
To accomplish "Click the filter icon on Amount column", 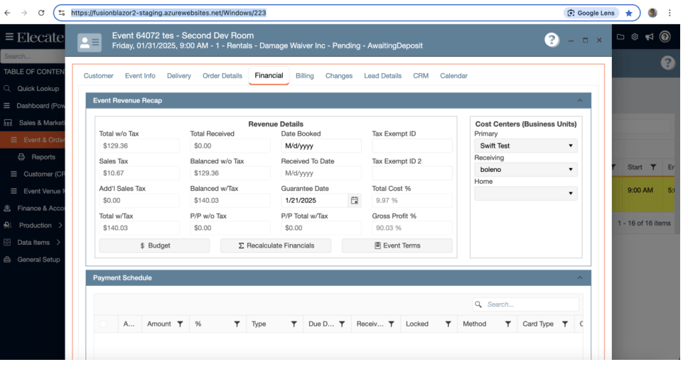I will [180, 324].
